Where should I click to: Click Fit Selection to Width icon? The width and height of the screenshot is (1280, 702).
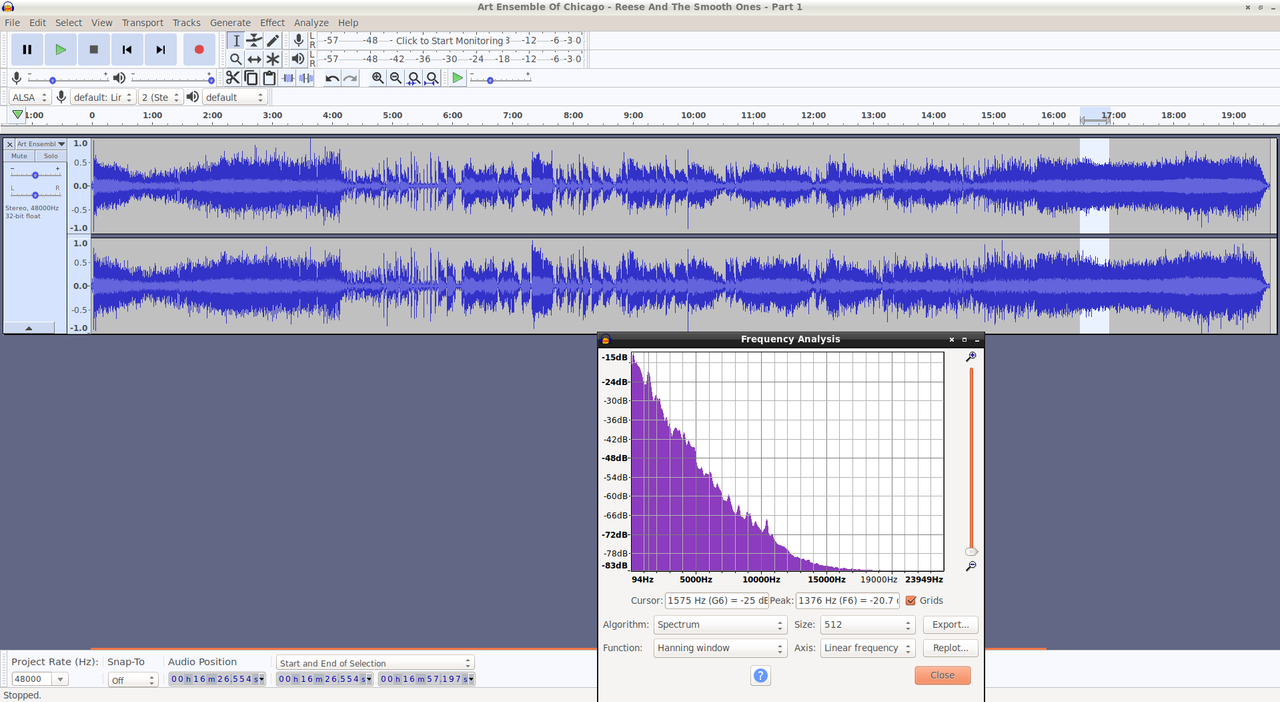click(414, 78)
